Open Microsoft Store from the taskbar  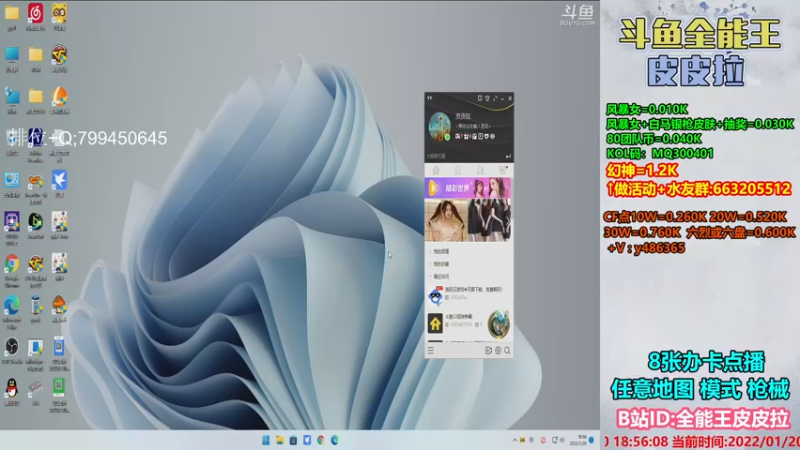(293, 440)
